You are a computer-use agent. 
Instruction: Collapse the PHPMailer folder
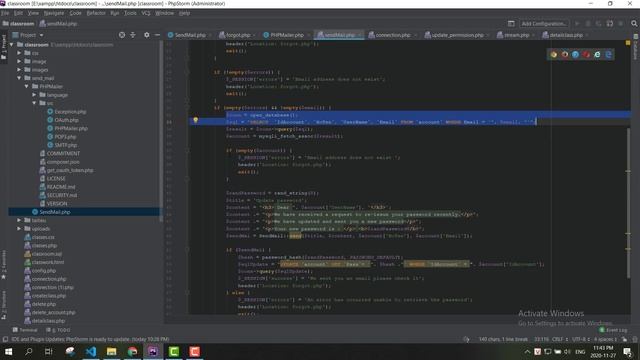coord(27,87)
